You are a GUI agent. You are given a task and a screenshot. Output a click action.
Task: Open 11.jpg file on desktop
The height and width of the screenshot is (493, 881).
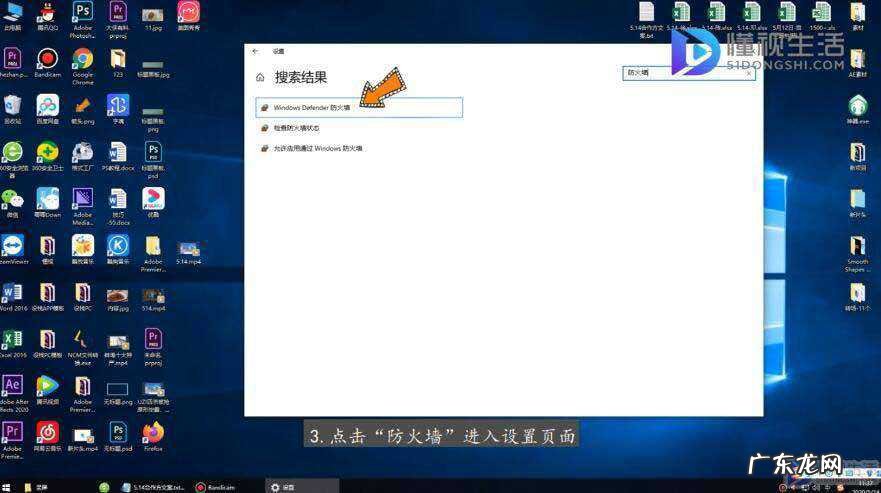pos(153,17)
